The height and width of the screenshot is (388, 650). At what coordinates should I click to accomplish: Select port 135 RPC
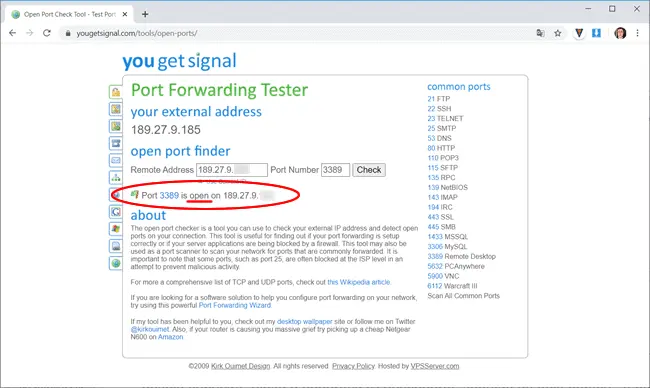441,177
